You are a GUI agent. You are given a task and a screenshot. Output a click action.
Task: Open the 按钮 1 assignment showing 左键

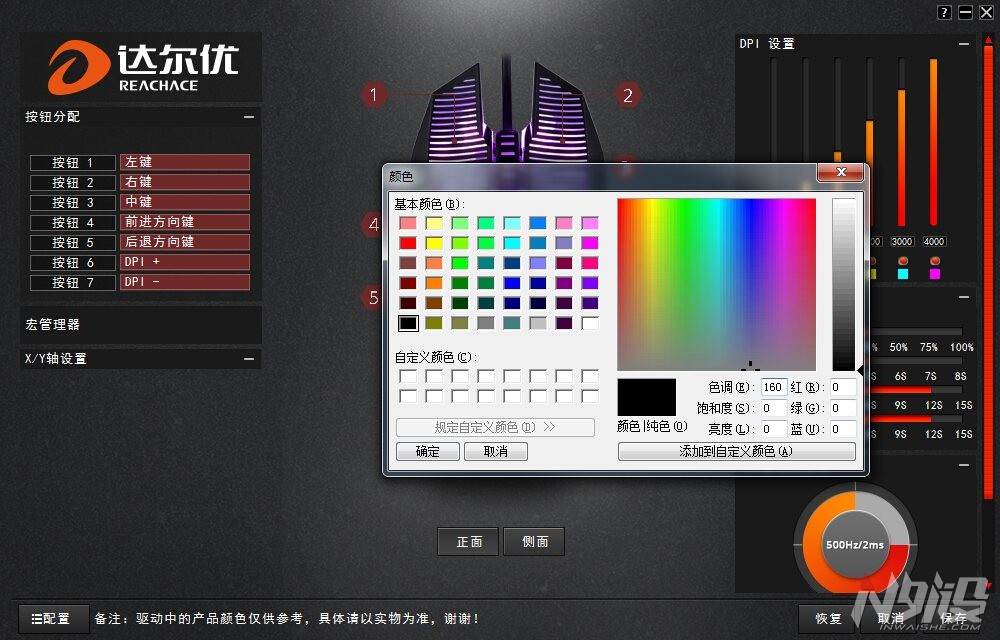[184, 162]
